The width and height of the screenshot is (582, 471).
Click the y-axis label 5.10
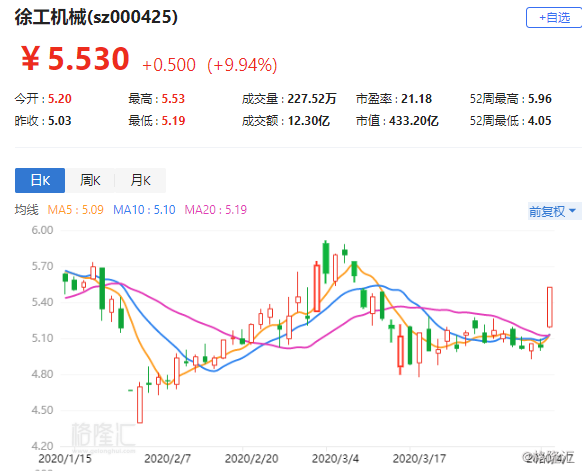[42, 338]
